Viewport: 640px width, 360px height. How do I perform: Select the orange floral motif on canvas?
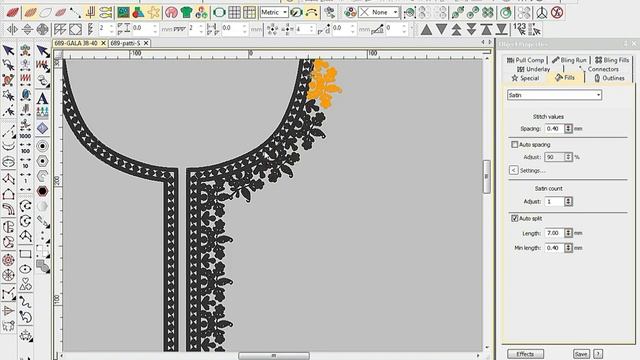[x=324, y=84]
